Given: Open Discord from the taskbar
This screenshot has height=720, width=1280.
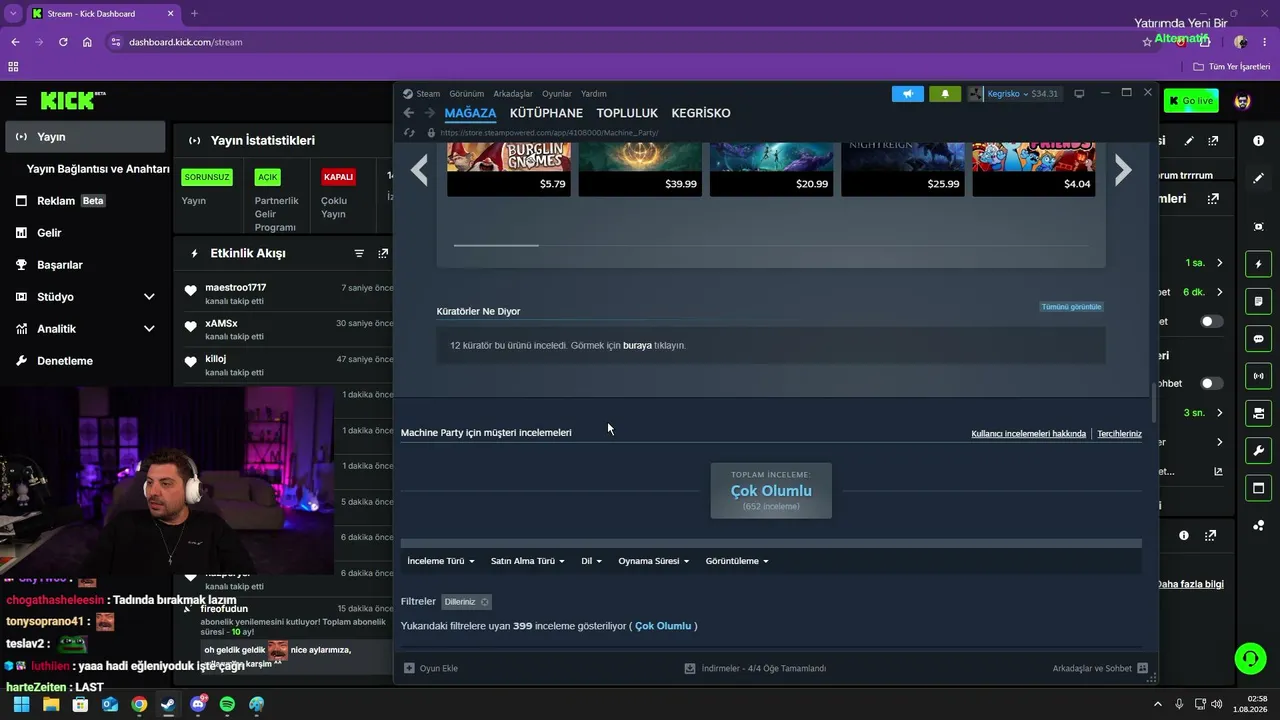Looking at the screenshot, I should click(x=198, y=704).
